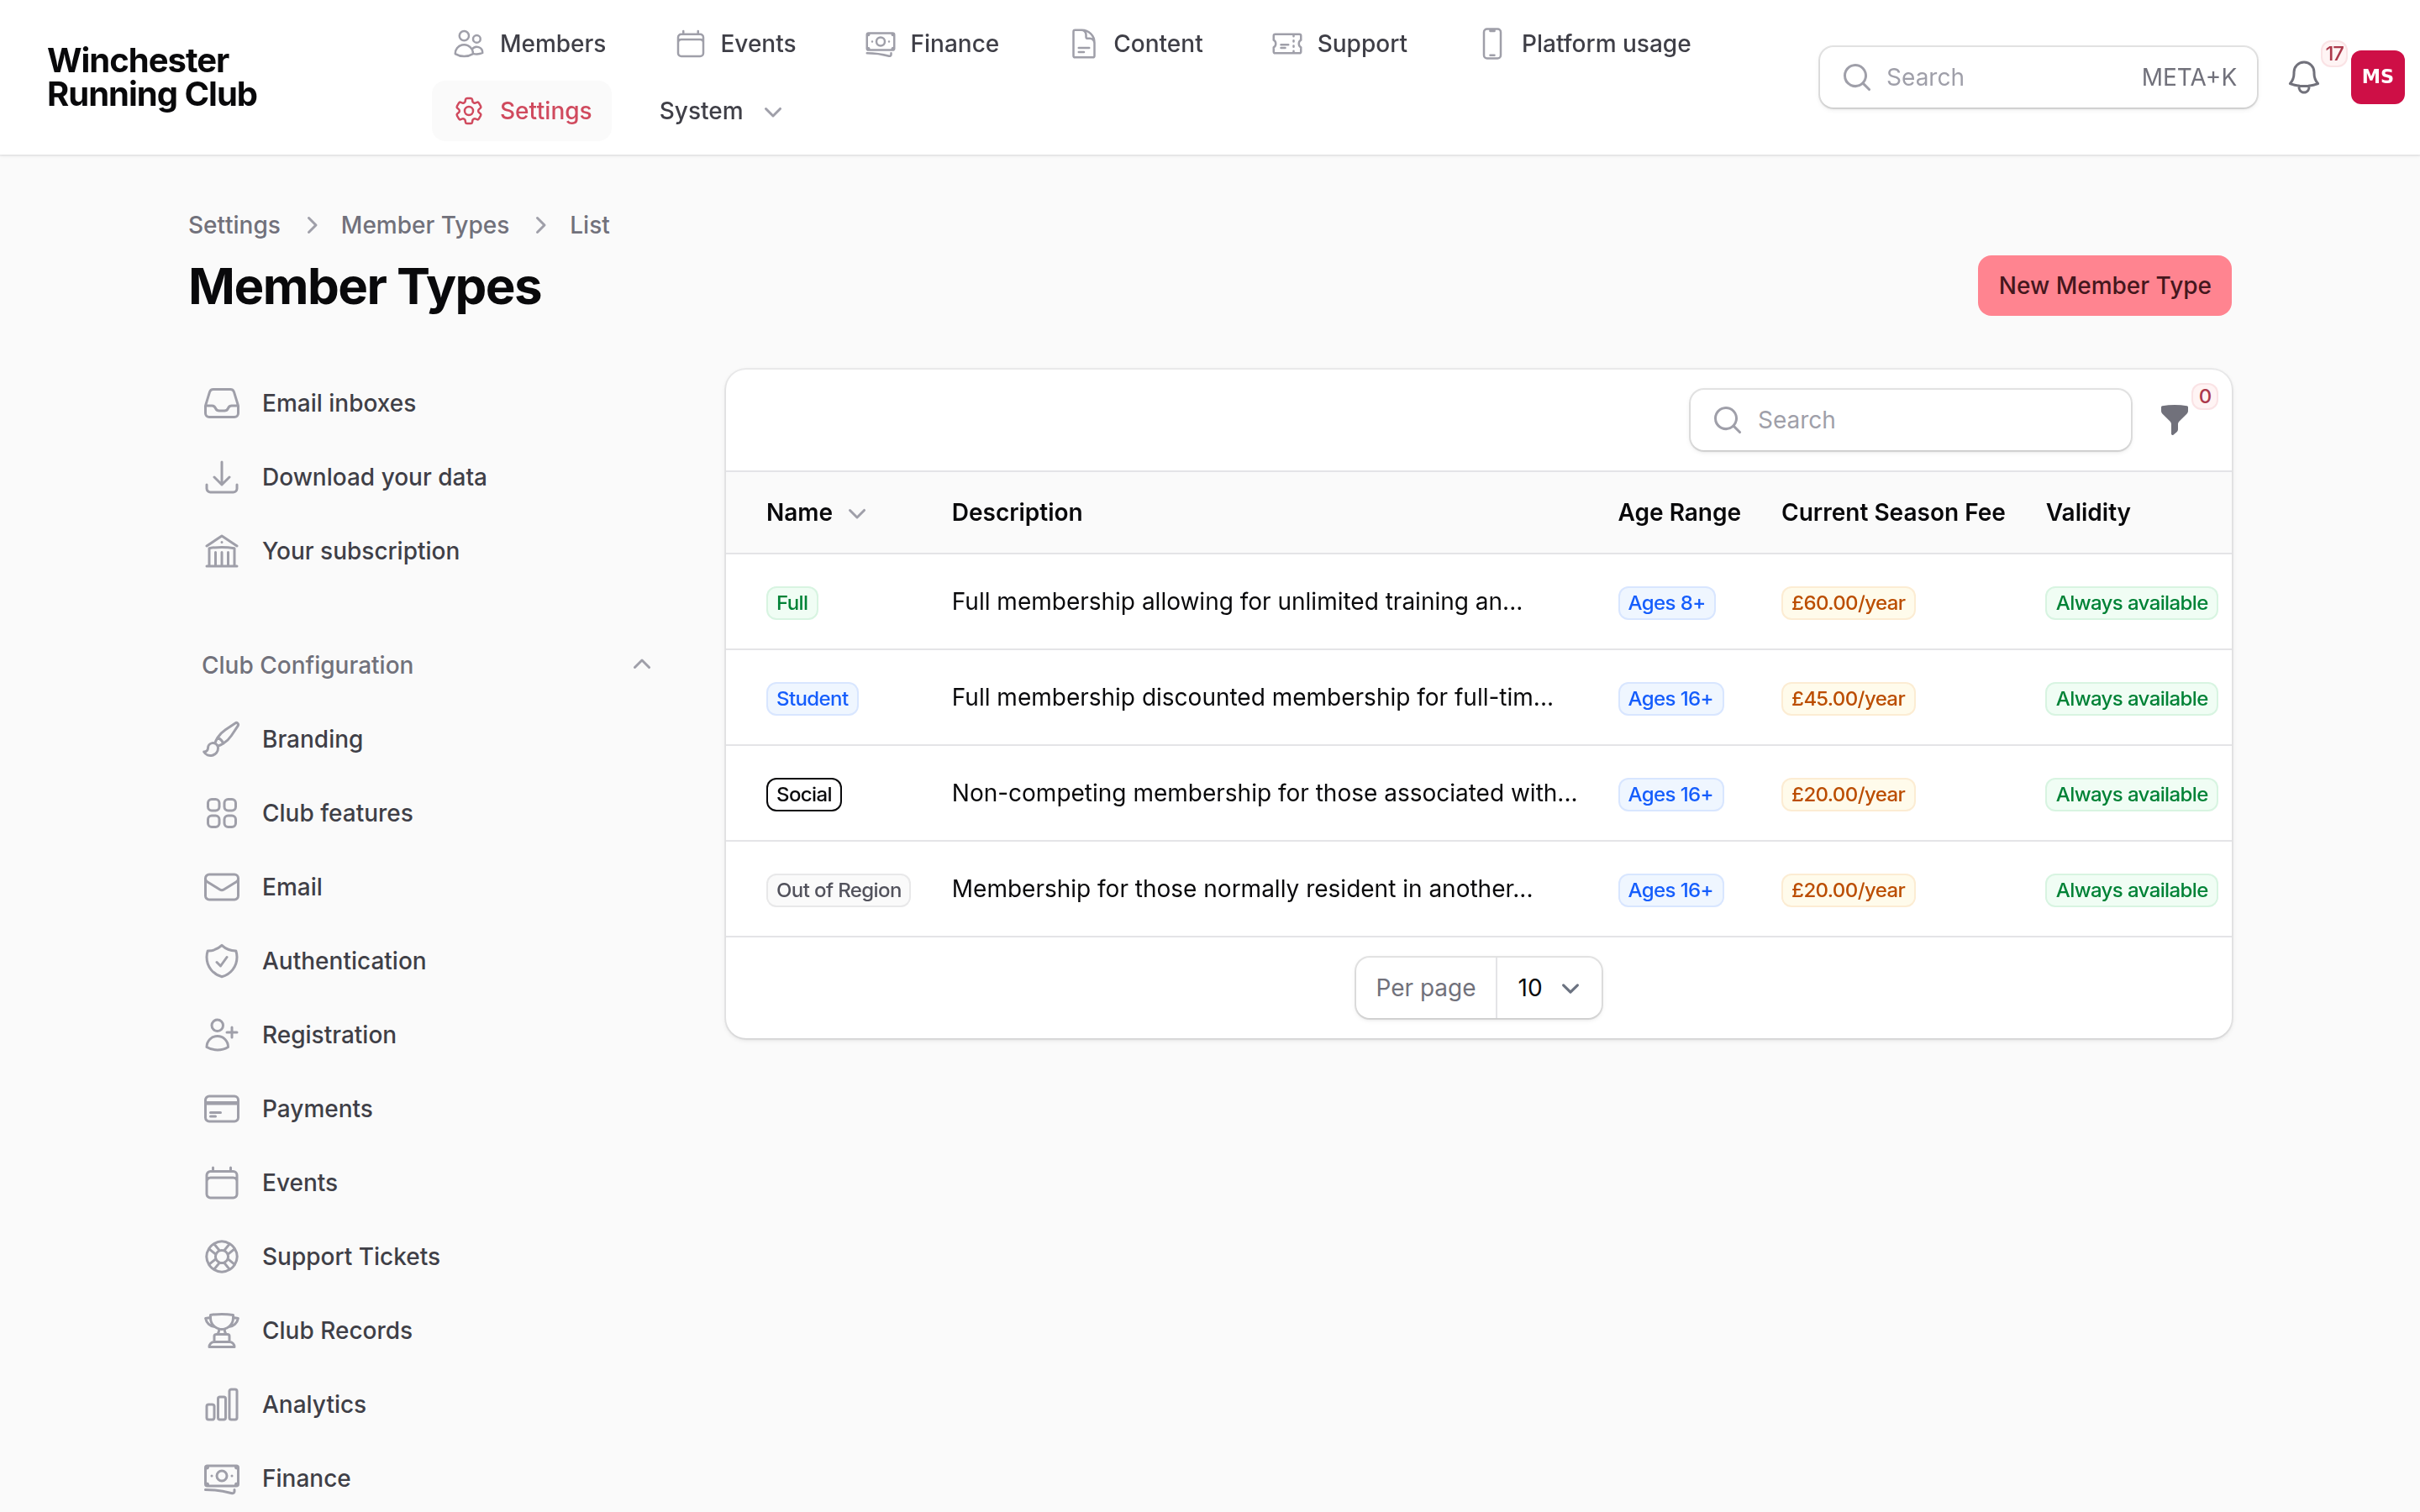Click the Support ticket icon in navbar
This screenshot has height=1512, width=2420.
(1287, 44)
